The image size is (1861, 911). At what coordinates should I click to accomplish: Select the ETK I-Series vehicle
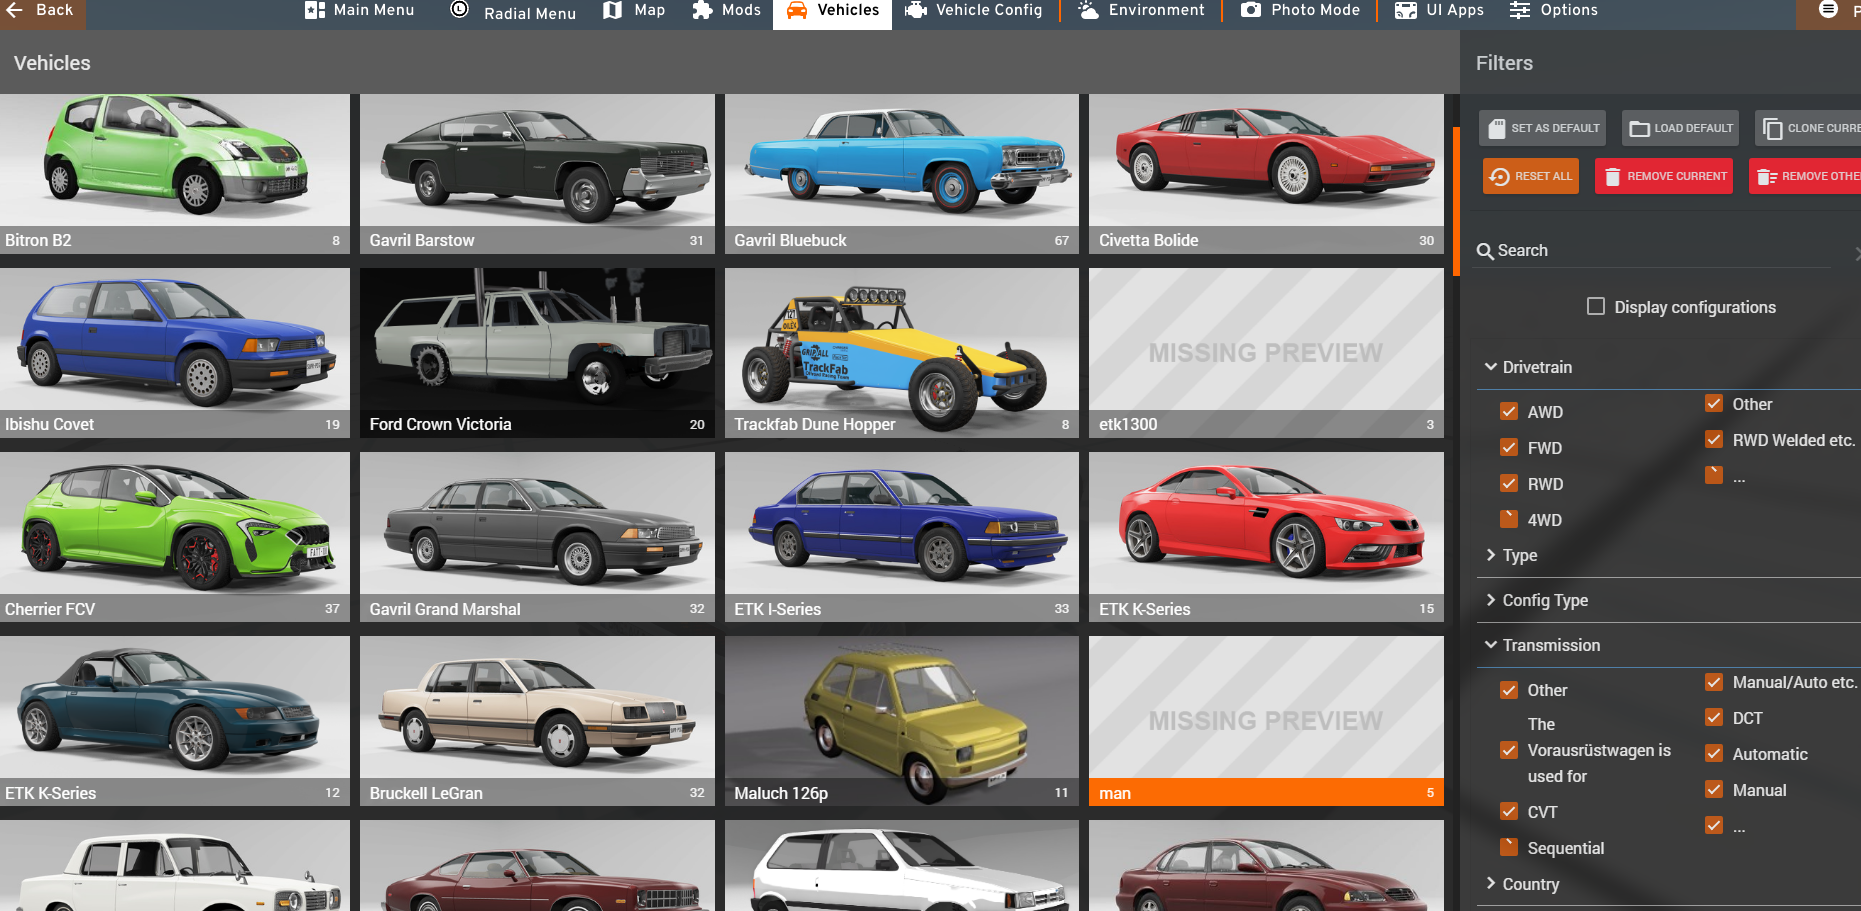902,537
